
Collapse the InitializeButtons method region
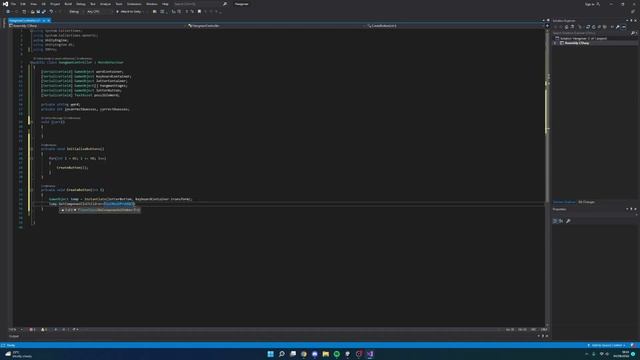coord(32,149)
